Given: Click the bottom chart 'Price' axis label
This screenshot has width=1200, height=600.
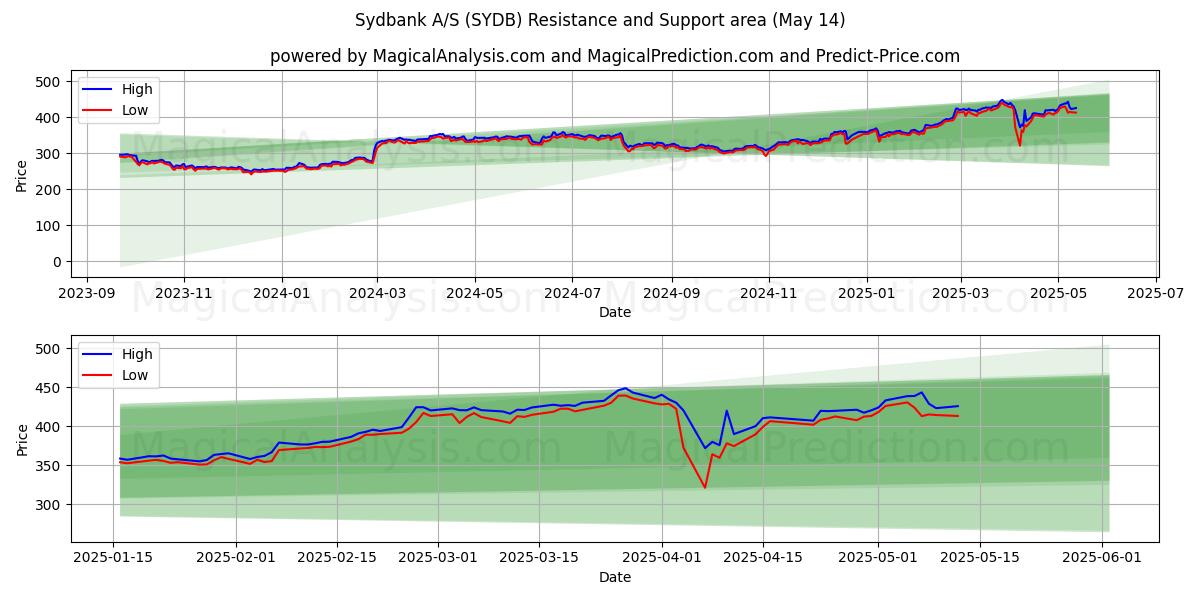Looking at the screenshot, I should click(x=22, y=439).
